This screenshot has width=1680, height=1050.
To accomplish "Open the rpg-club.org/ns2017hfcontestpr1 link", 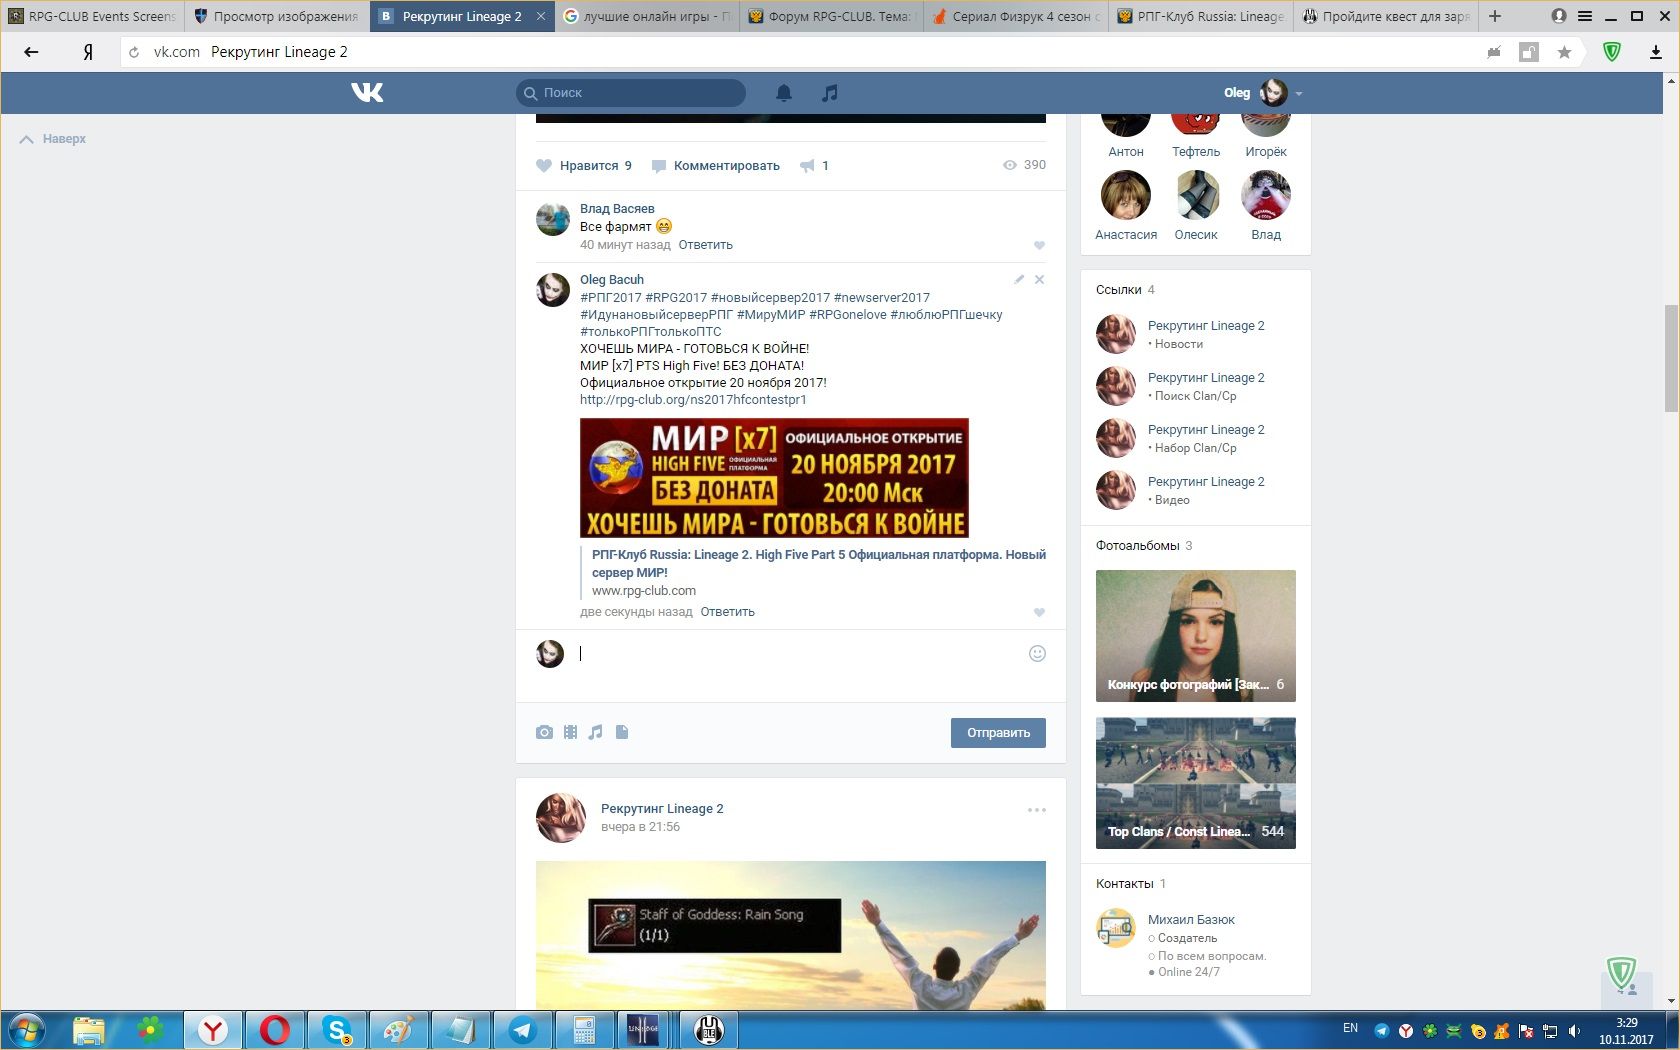I will [693, 400].
